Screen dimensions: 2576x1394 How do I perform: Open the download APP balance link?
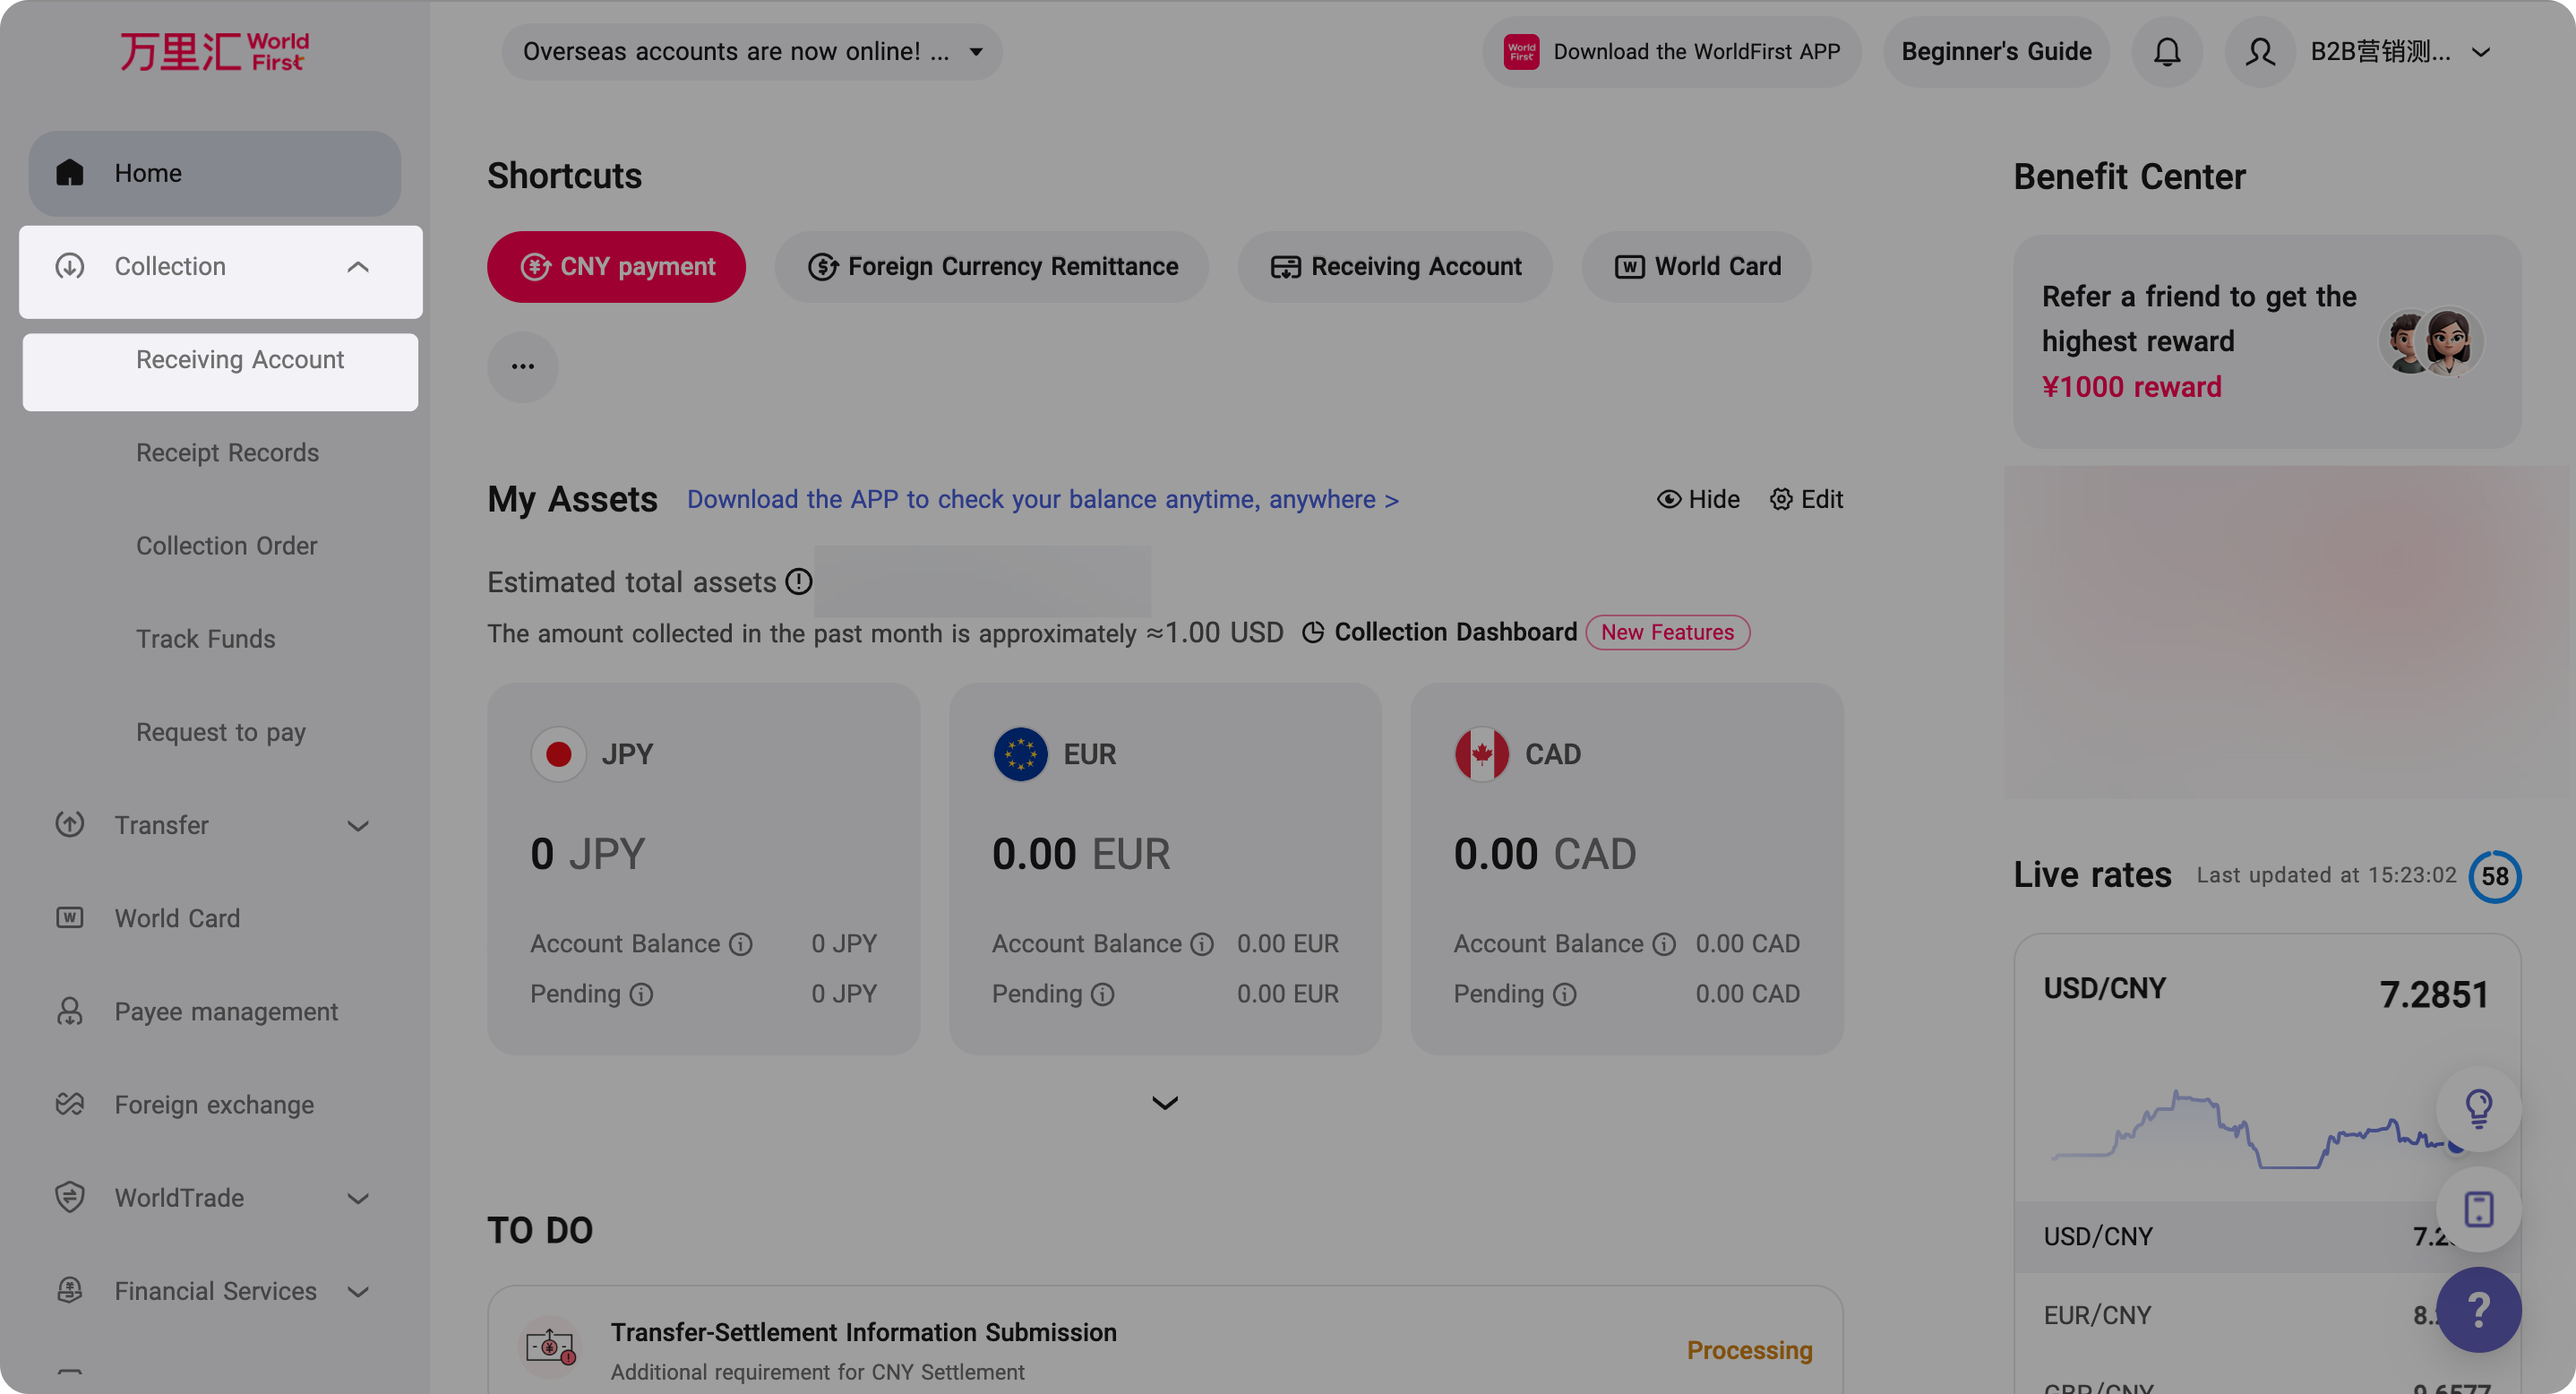1042,499
